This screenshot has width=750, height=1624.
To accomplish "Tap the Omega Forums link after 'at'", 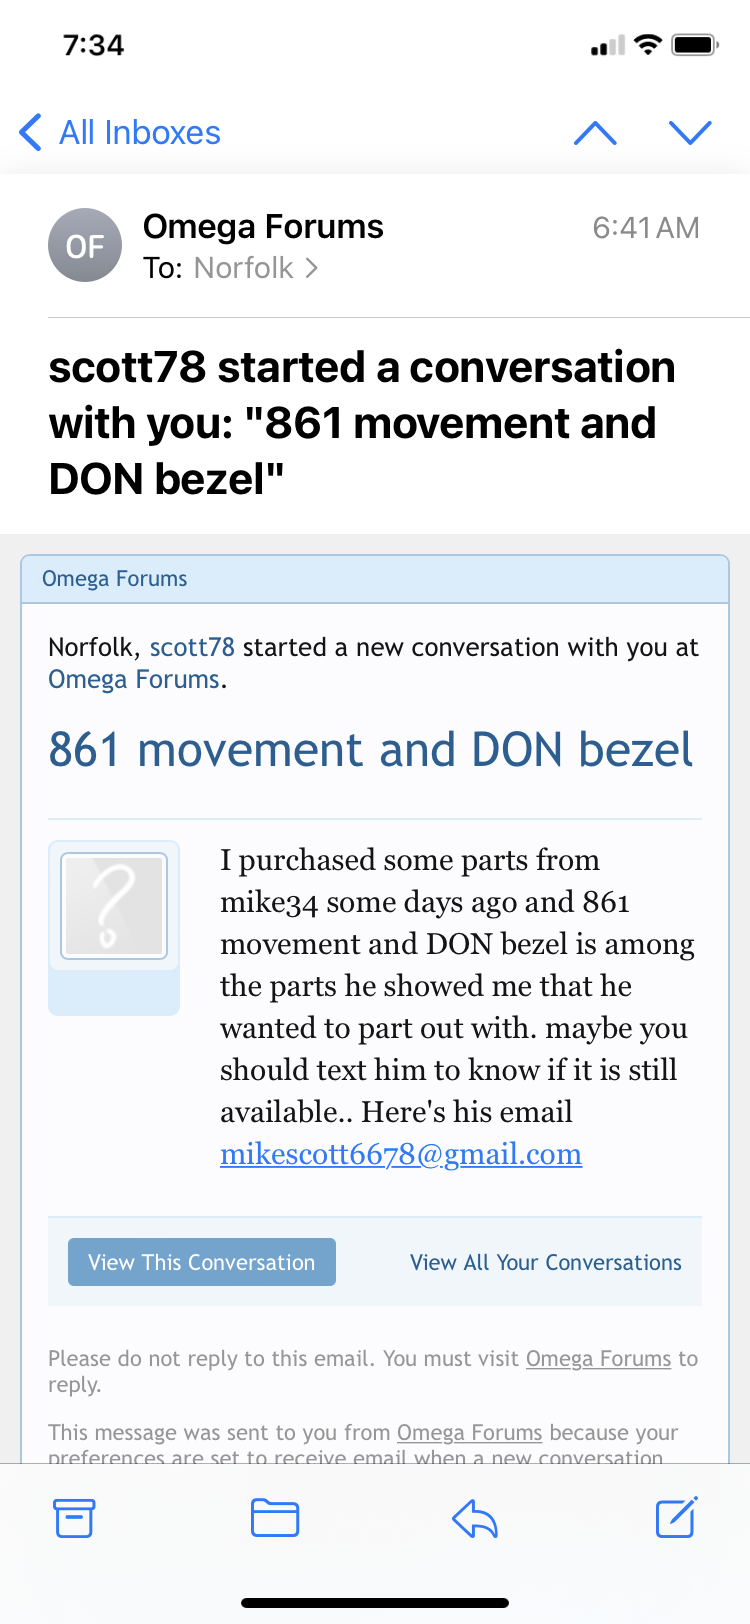I will pos(134,680).
